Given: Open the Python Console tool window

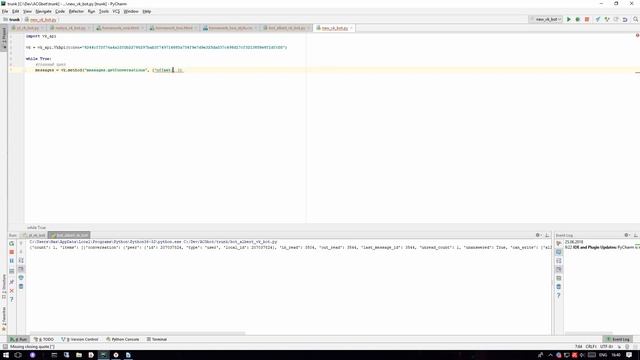Looking at the screenshot, I should tap(123, 339).
